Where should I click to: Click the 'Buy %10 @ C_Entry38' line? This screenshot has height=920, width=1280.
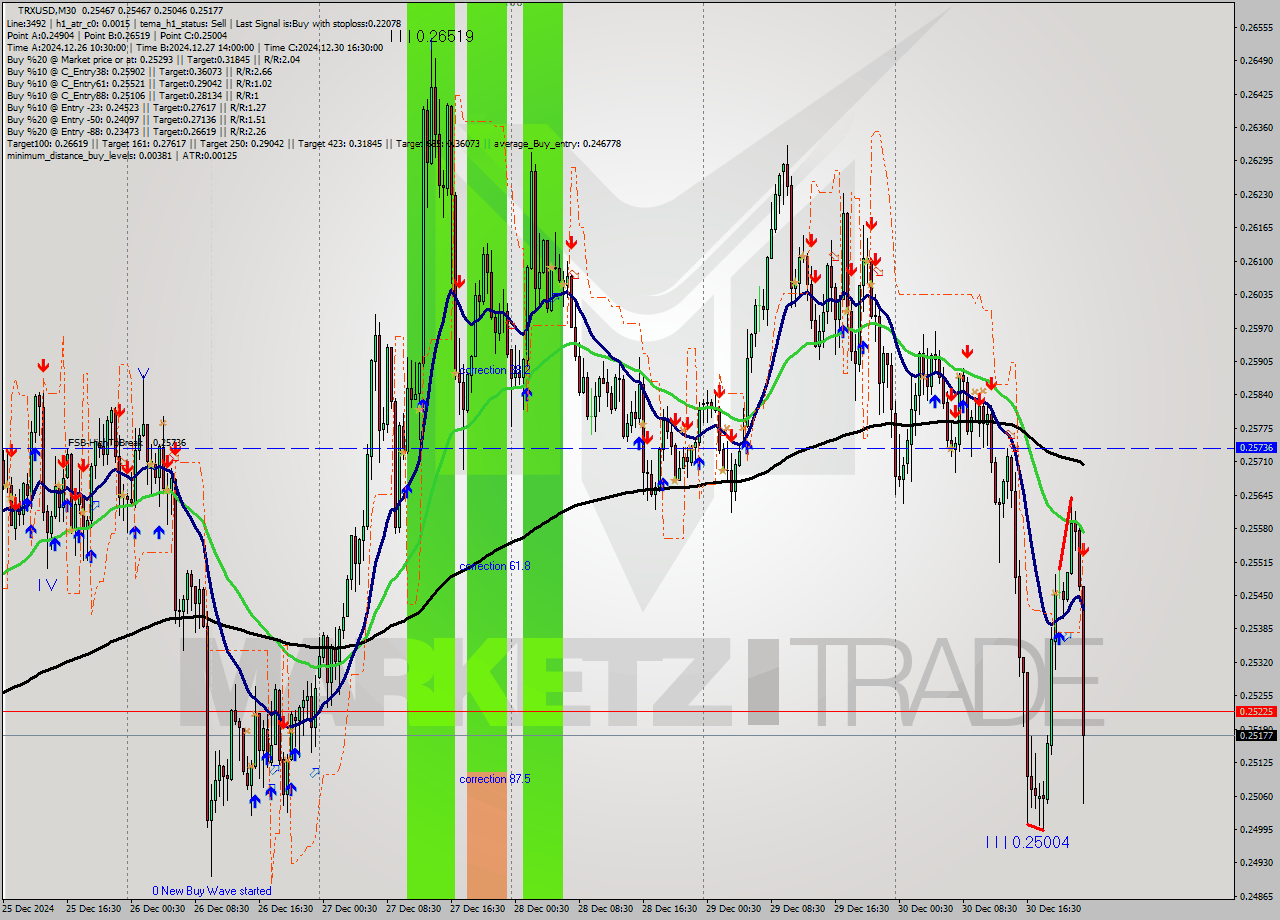coord(139,71)
